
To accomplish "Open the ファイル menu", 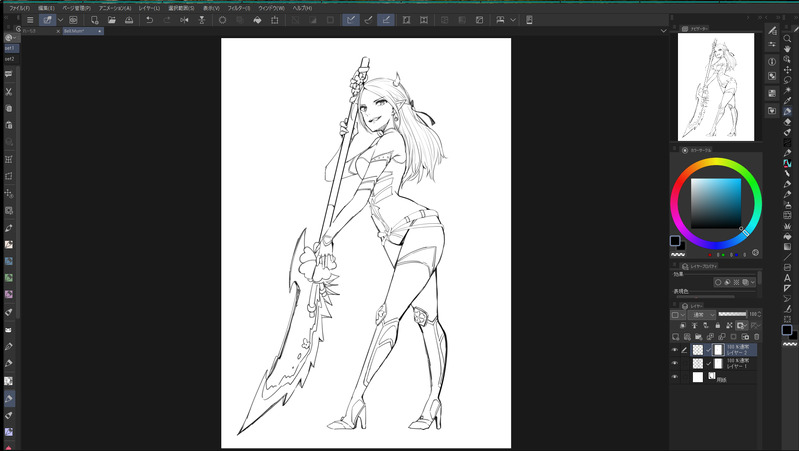I will (x=19, y=7).
